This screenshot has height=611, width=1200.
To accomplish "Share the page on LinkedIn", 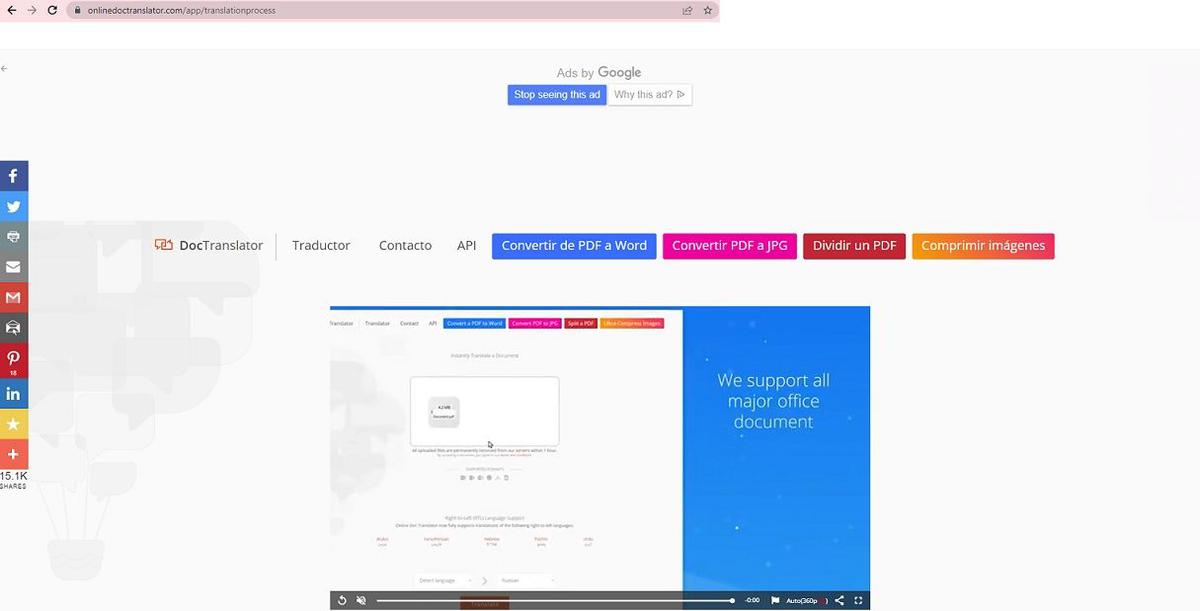I will pyautogui.click(x=13, y=393).
